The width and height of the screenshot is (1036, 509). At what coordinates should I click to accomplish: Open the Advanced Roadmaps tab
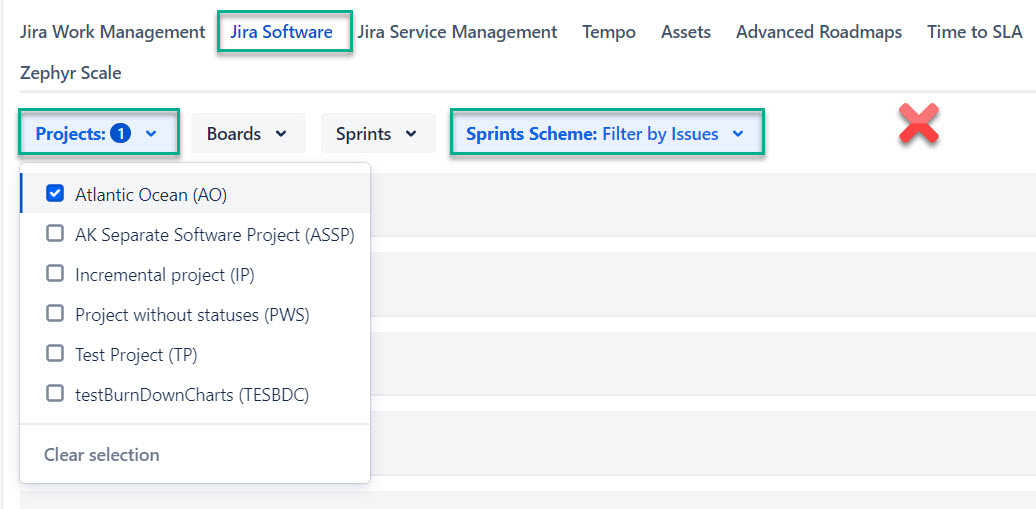tap(818, 32)
